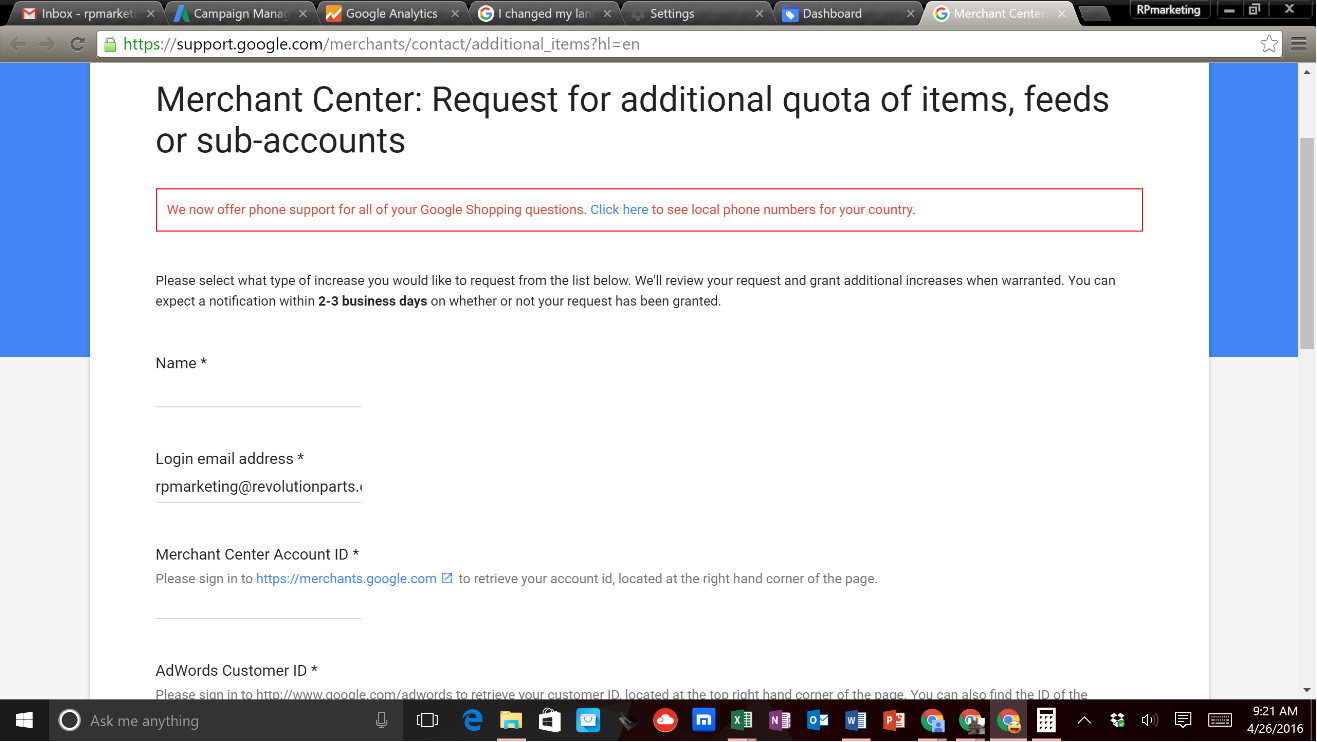Reload the current page
Viewport: 1317px width, 742px height.
coord(77,44)
